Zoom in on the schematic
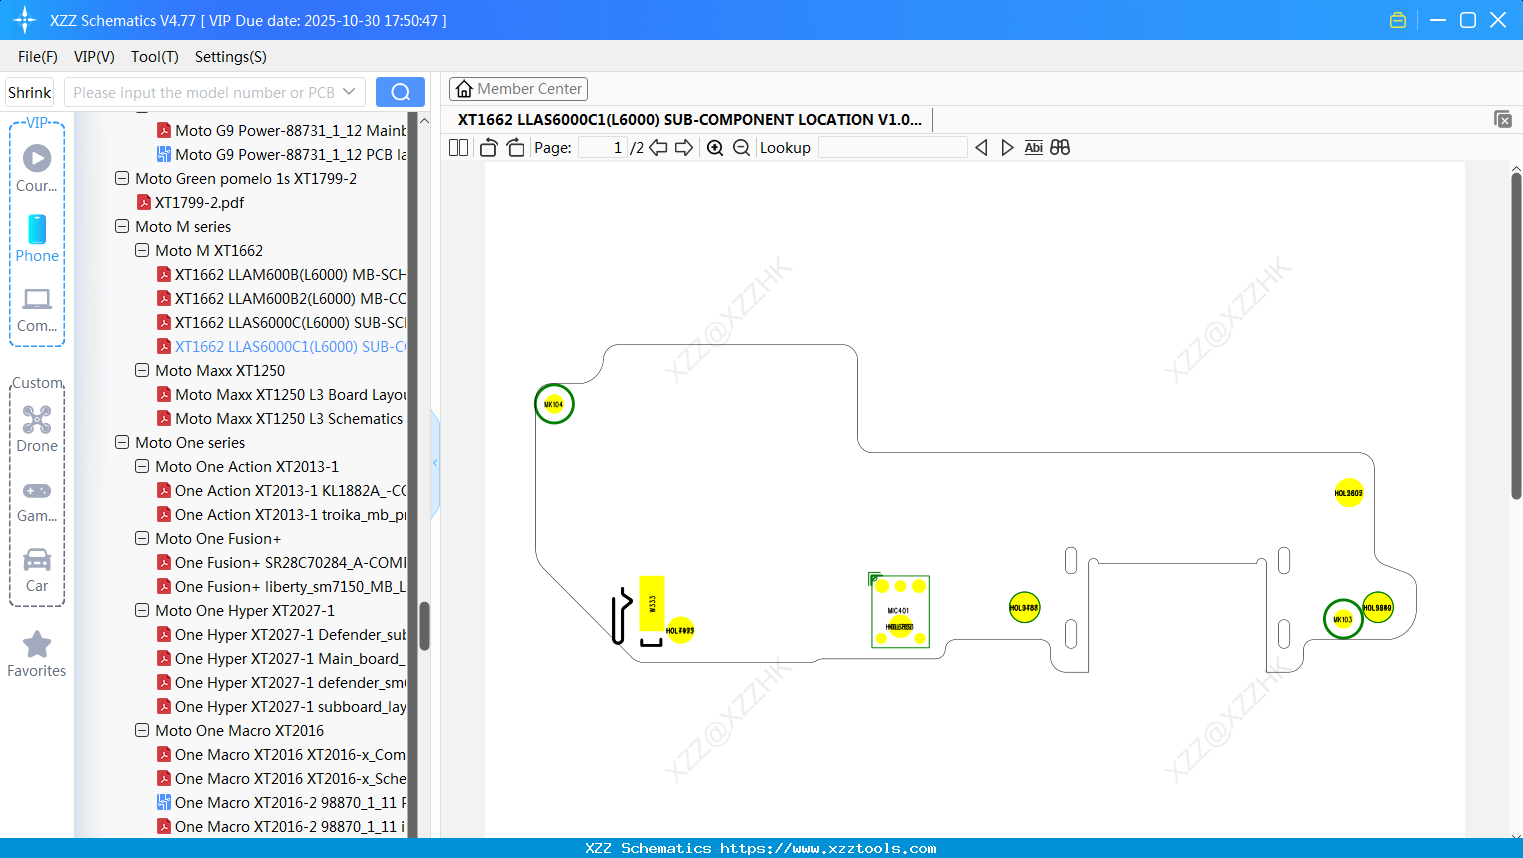The height and width of the screenshot is (858, 1523). pyautogui.click(x=715, y=148)
